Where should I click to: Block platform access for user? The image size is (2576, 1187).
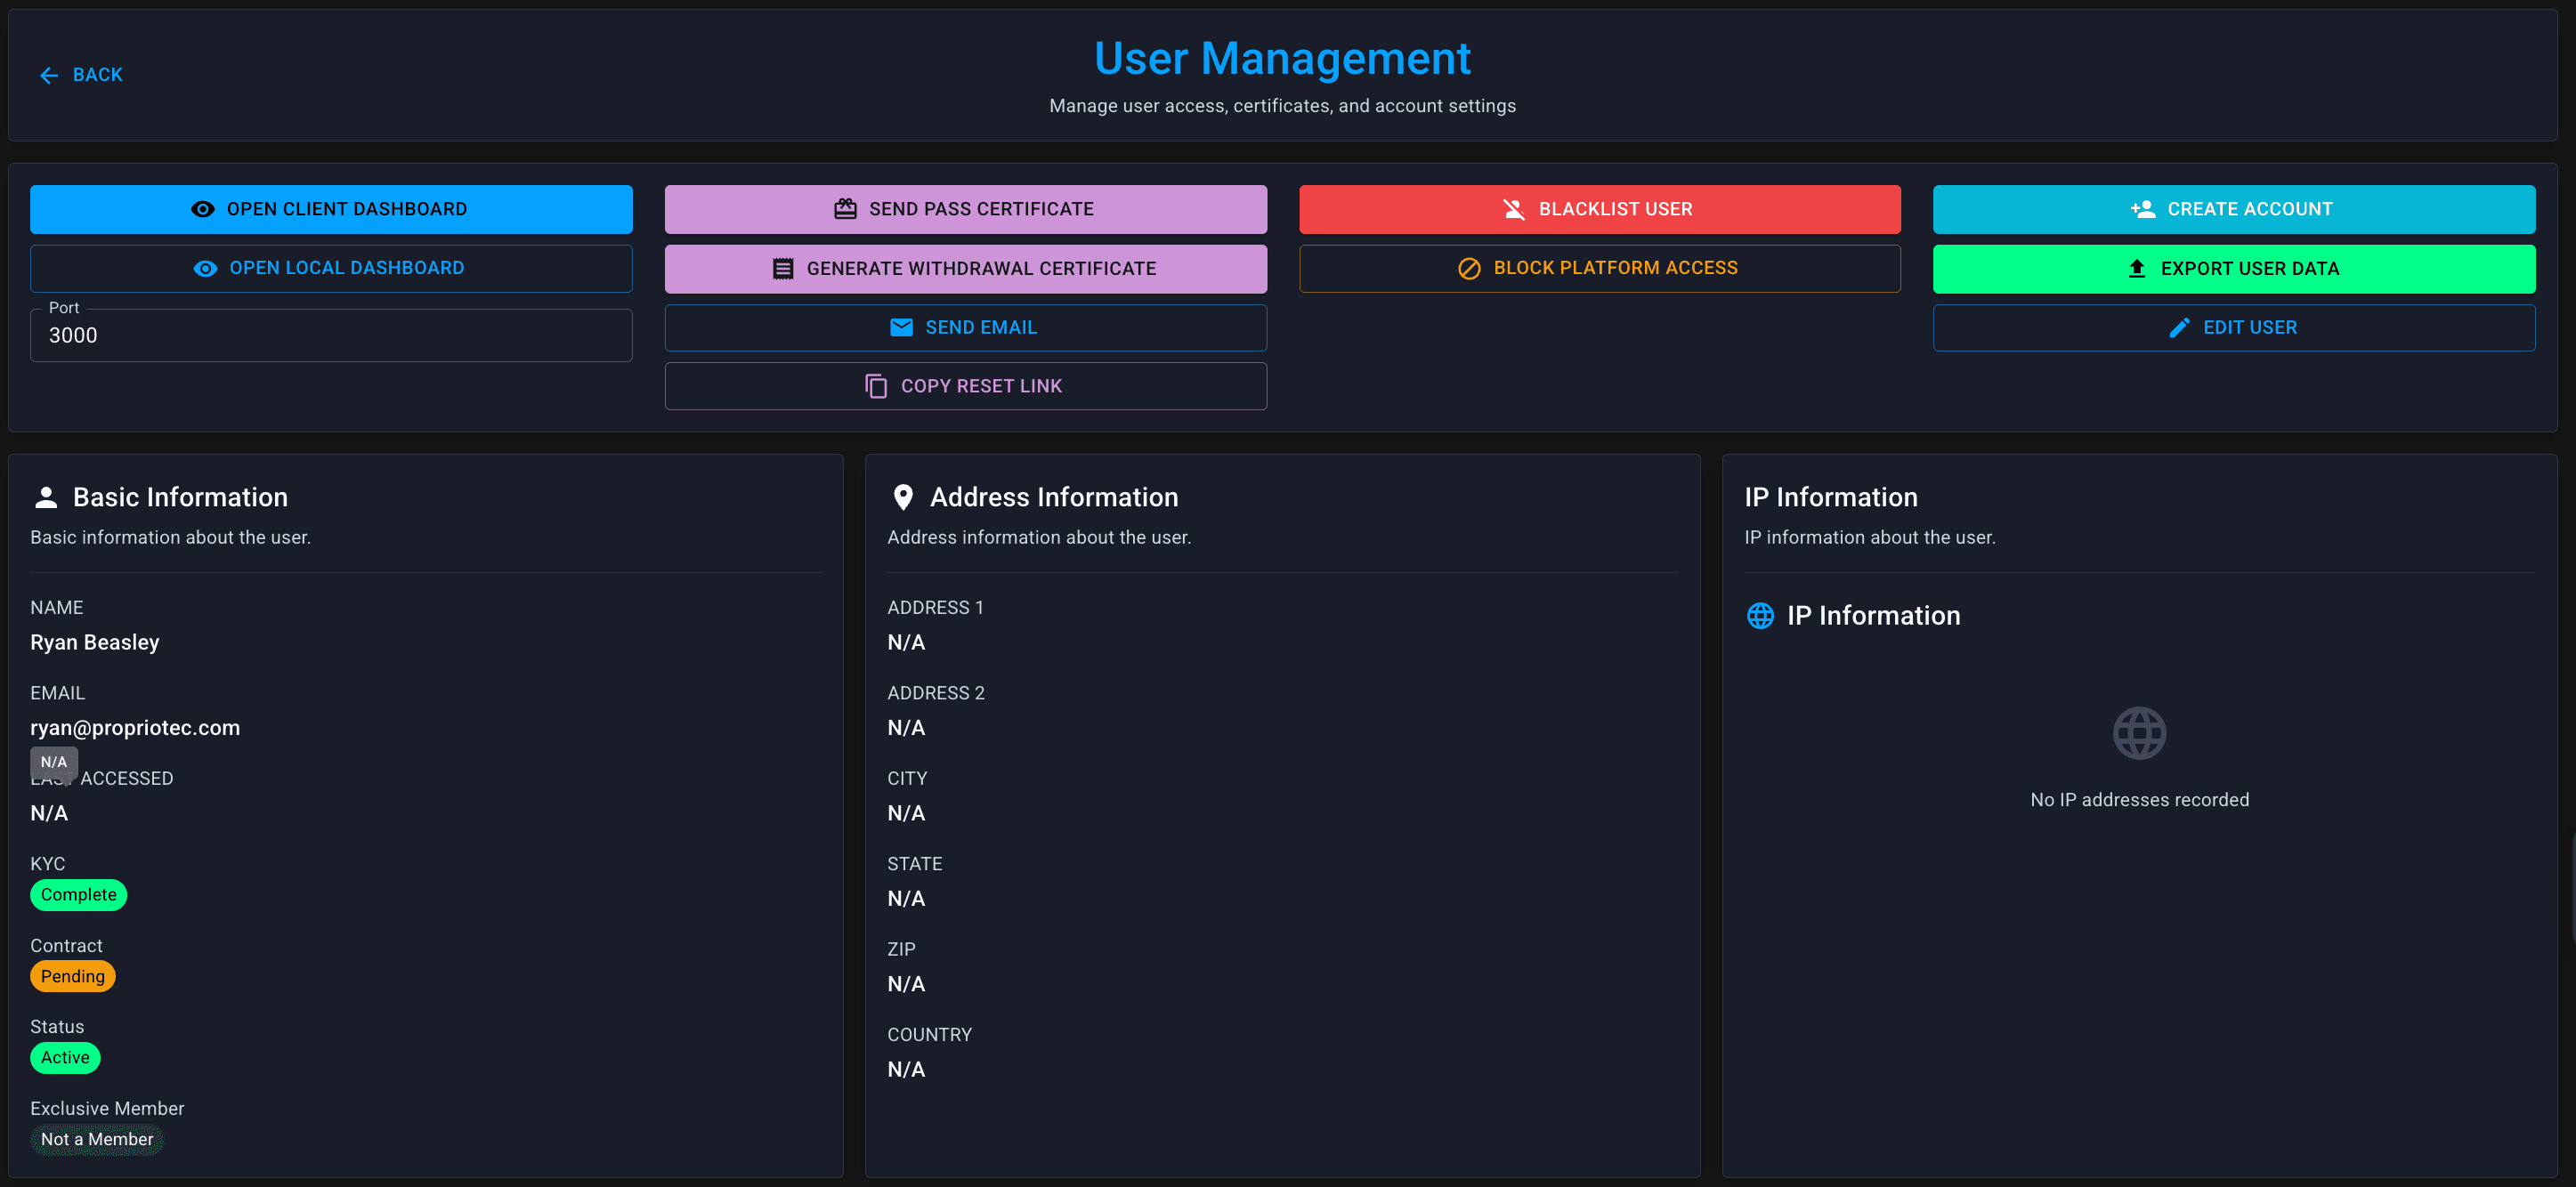tap(1600, 268)
